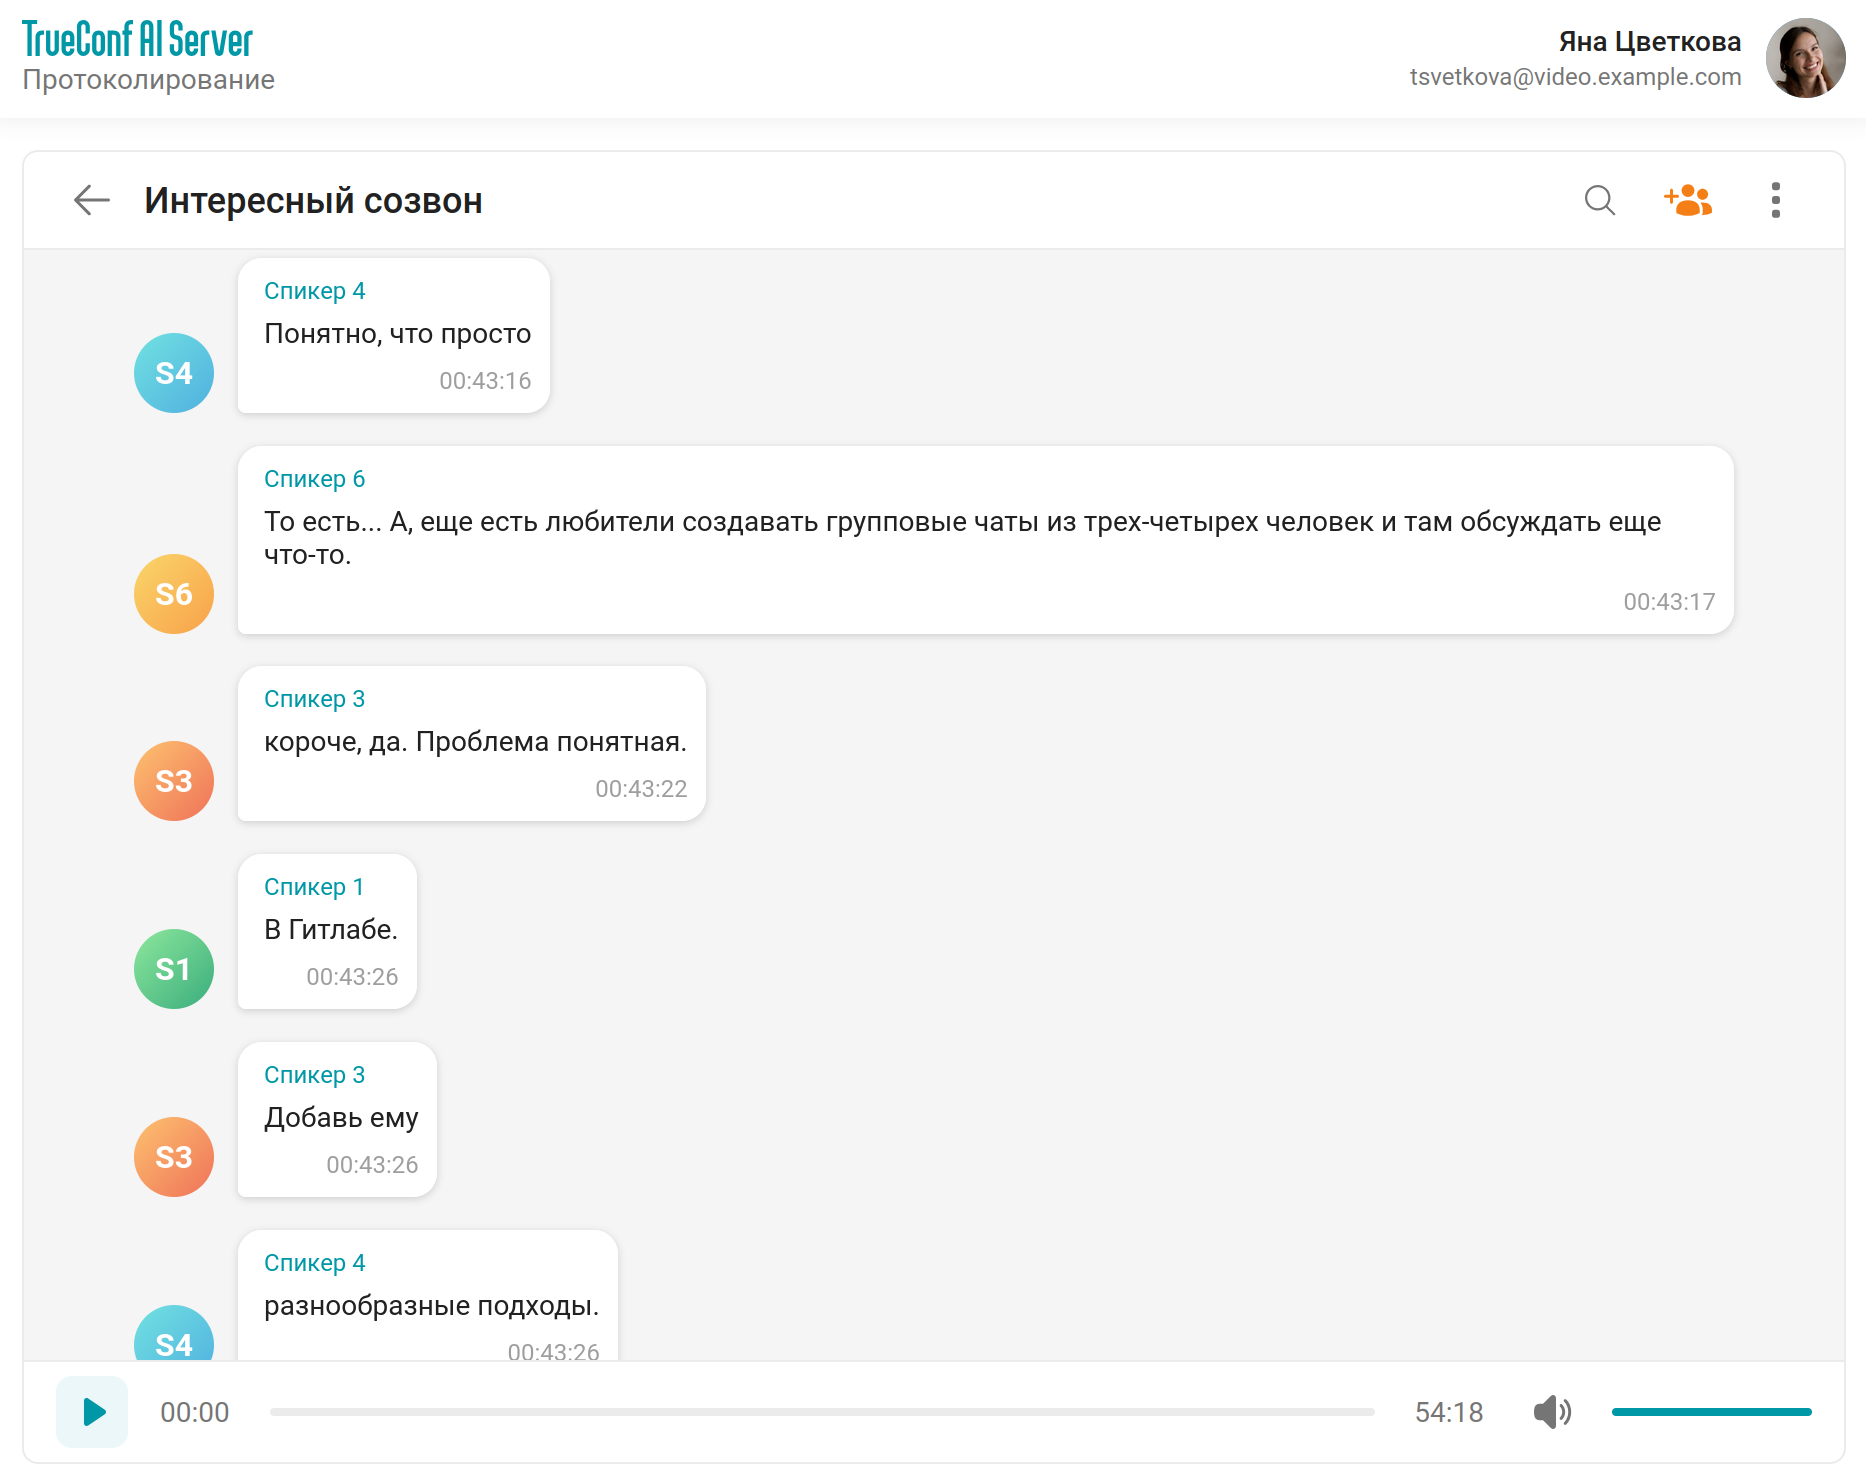Image resolution: width=1866 pixels, height=1482 pixels.
Task: Click the S3 avatar next to 'Проблема понятная'
Action: [174, 781]
